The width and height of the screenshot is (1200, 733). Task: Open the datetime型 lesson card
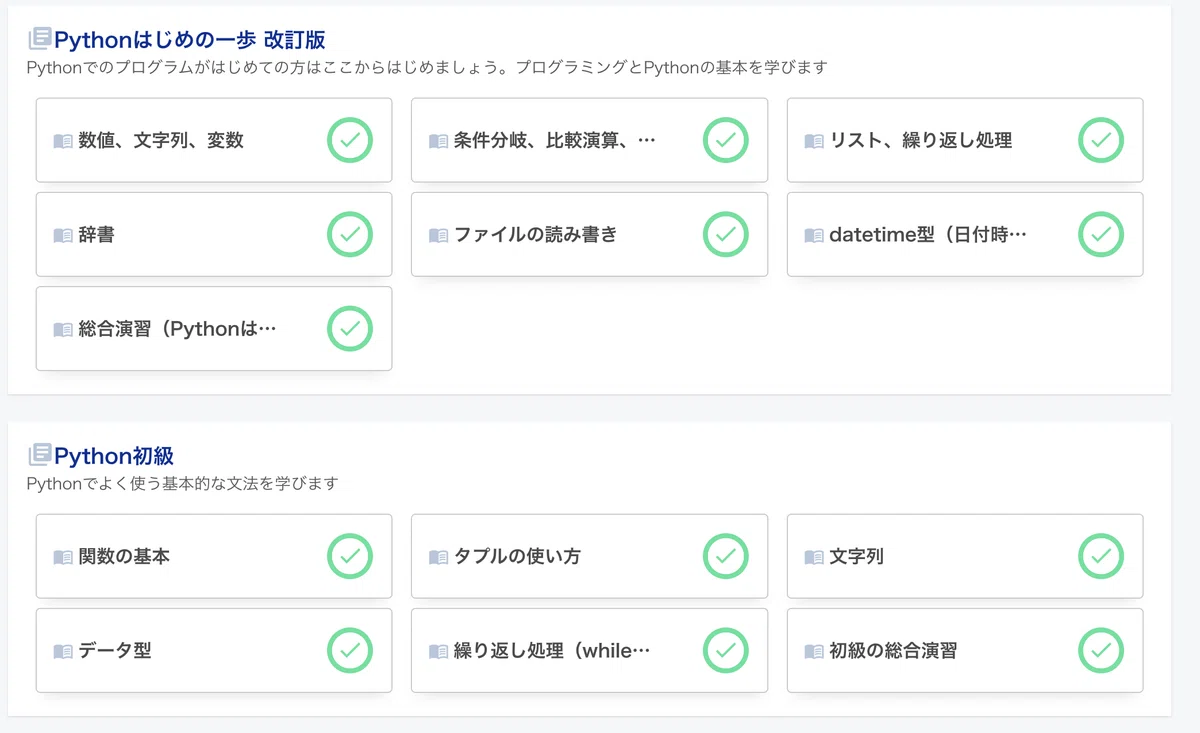(965, 234)
